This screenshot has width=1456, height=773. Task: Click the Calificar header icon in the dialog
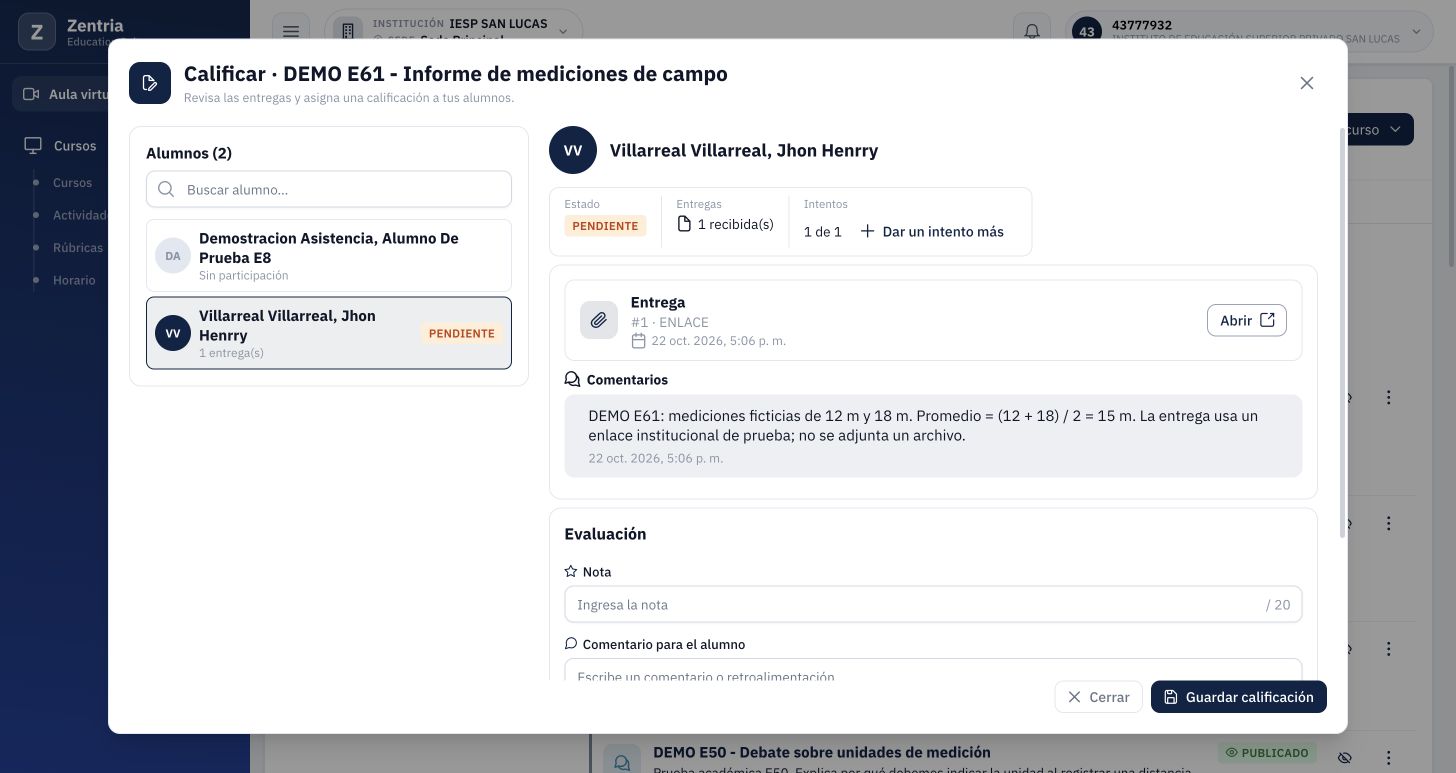point(150,83)
